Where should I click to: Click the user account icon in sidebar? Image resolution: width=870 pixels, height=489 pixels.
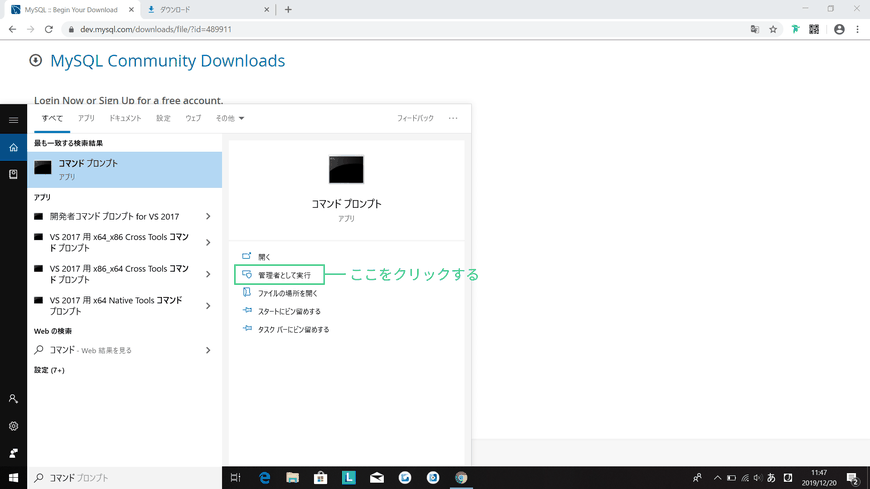pyautogui.click(x=13, y=399)
